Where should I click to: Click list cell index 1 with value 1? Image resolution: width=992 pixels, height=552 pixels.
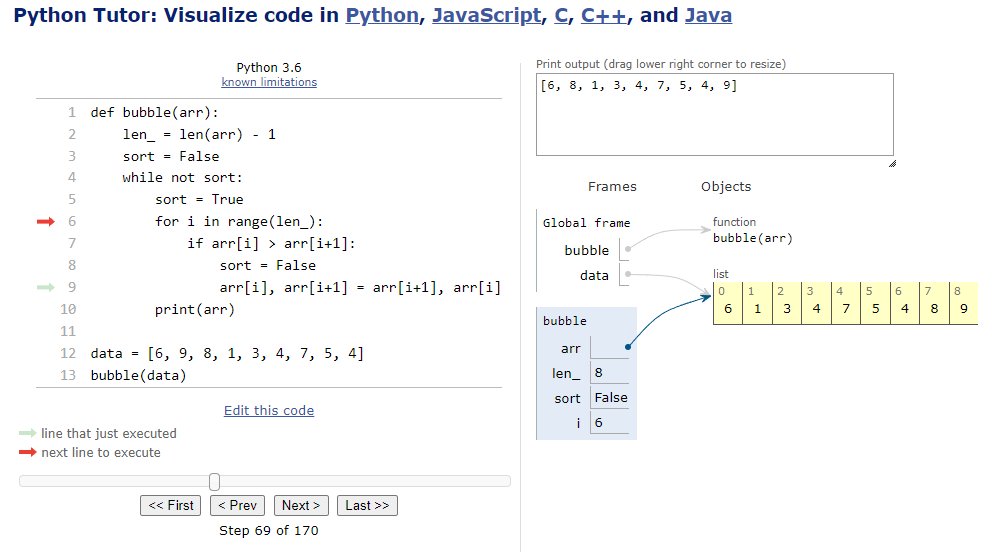click(x=757, y=303)
